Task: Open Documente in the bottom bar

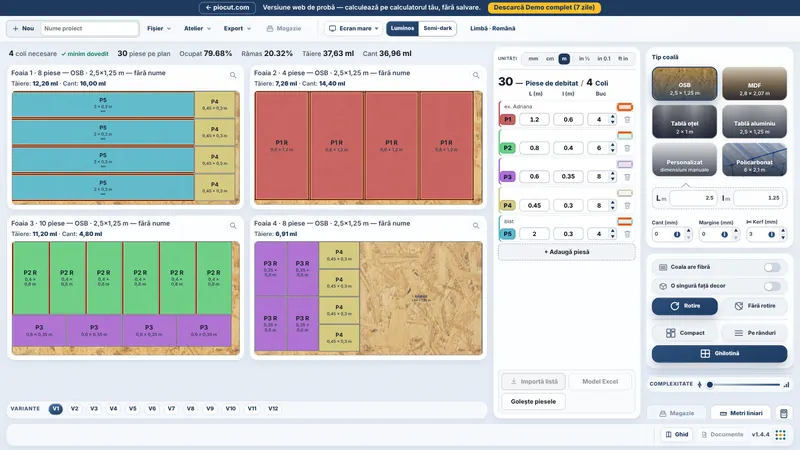Action: click(x=722, y=435)
